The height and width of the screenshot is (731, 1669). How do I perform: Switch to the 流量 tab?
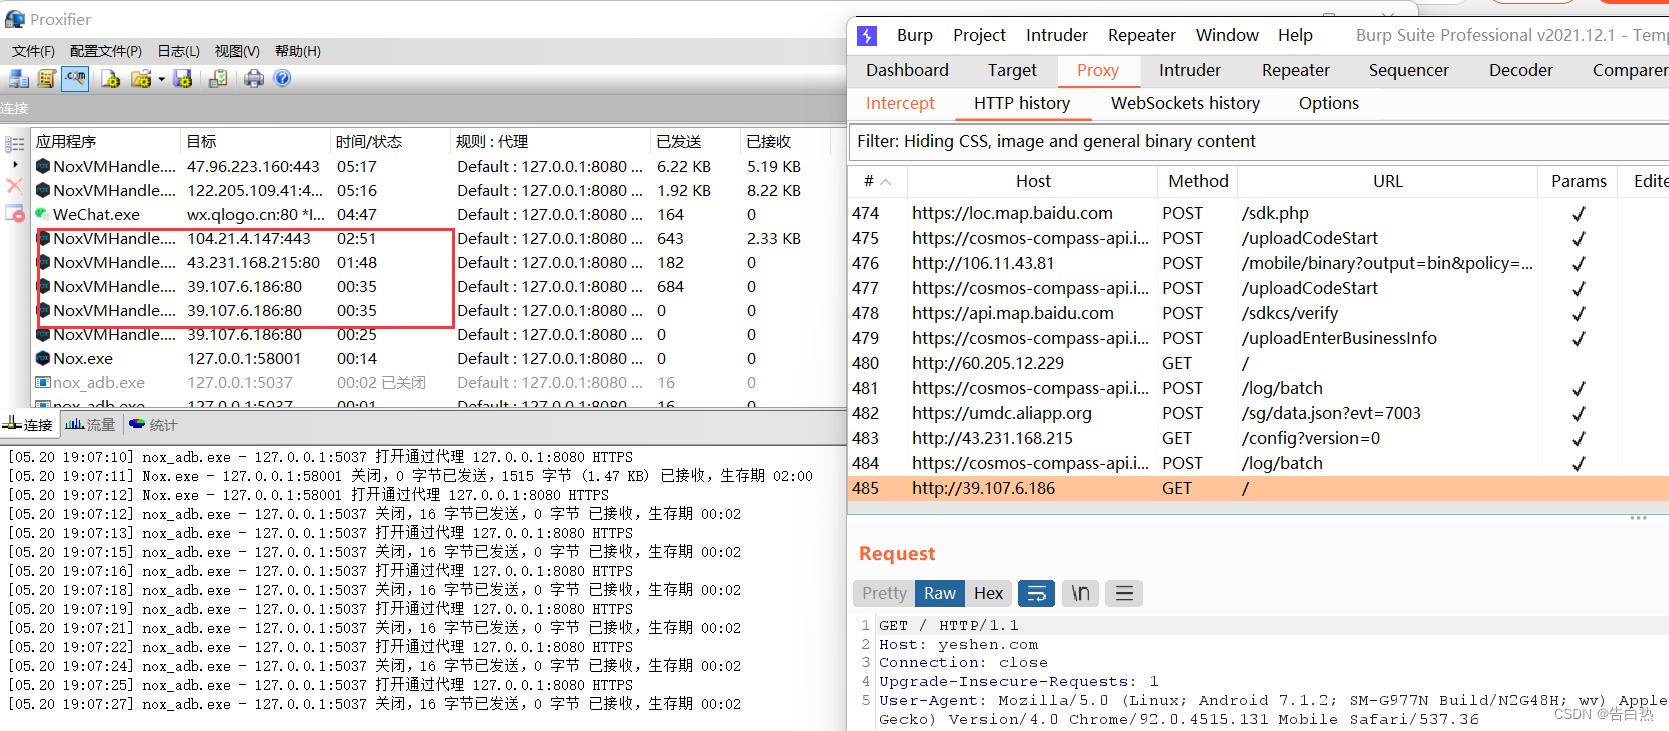click(x=90, y=425)
